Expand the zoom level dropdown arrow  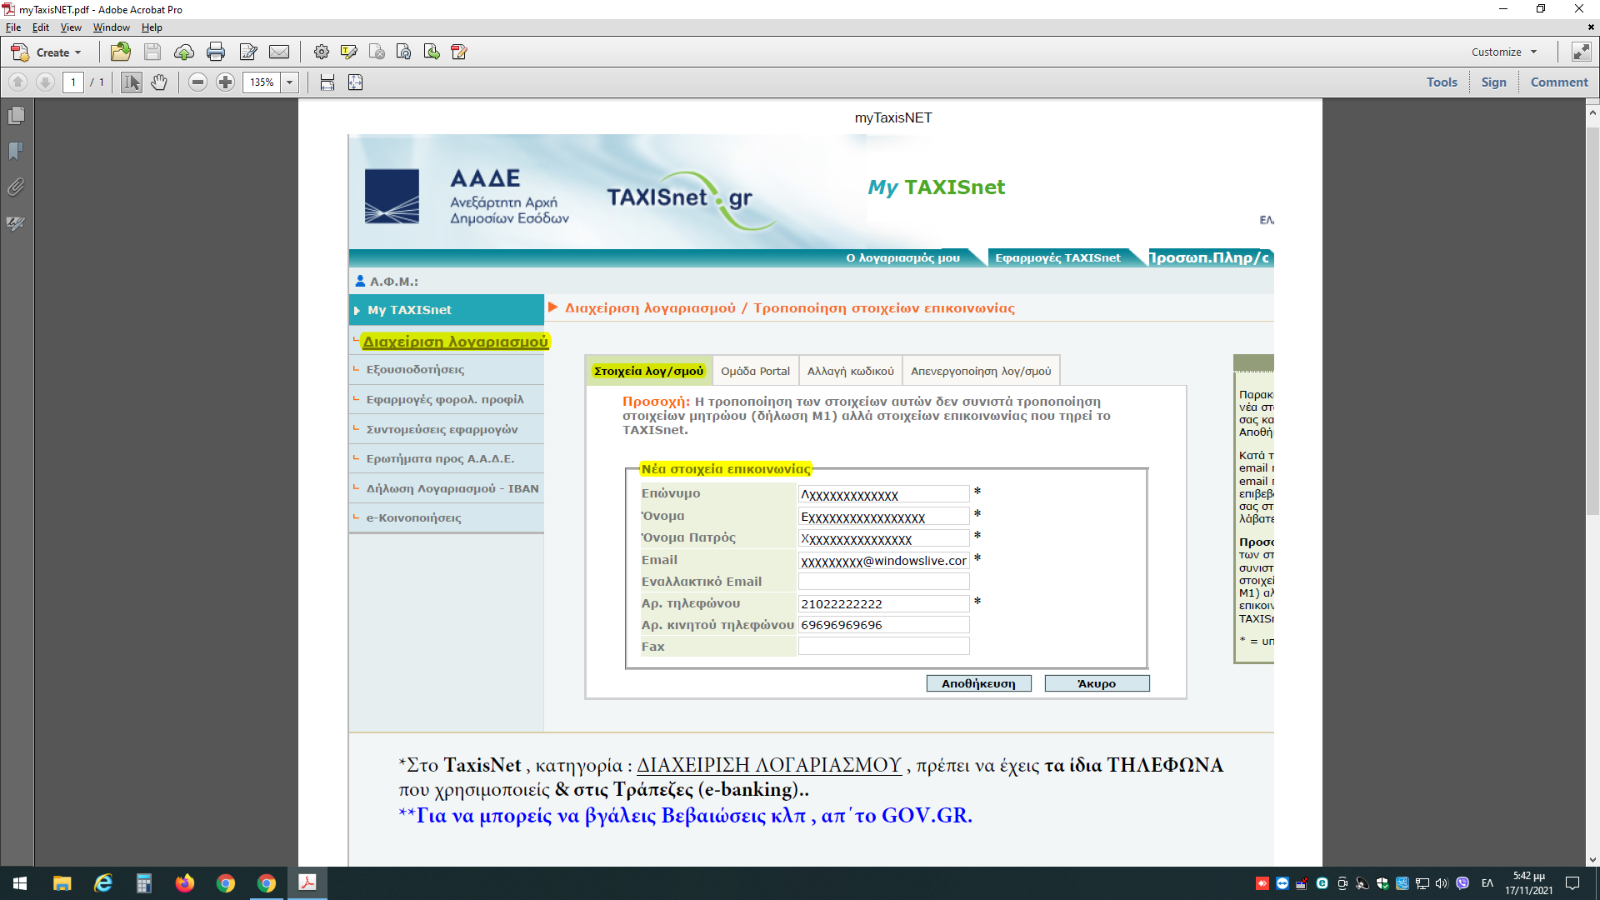tap(290, 82)
